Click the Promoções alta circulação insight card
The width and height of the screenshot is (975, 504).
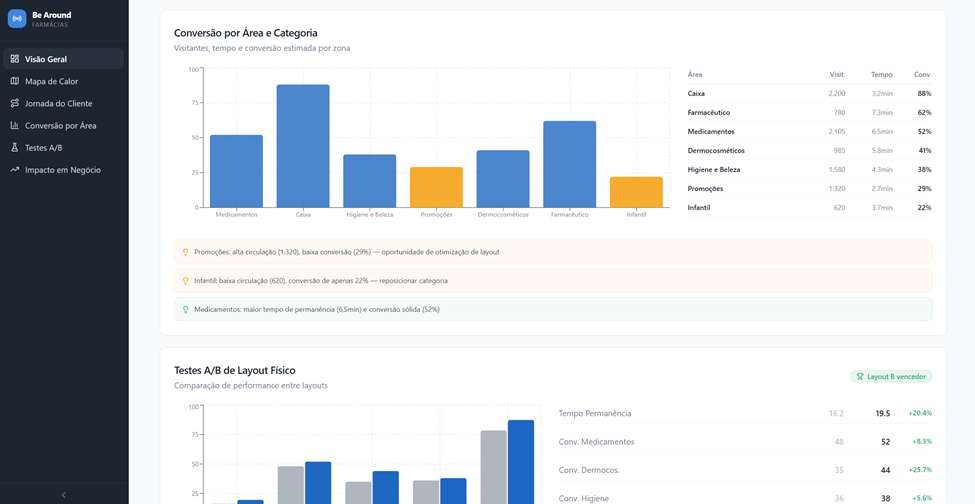[553, 252]
